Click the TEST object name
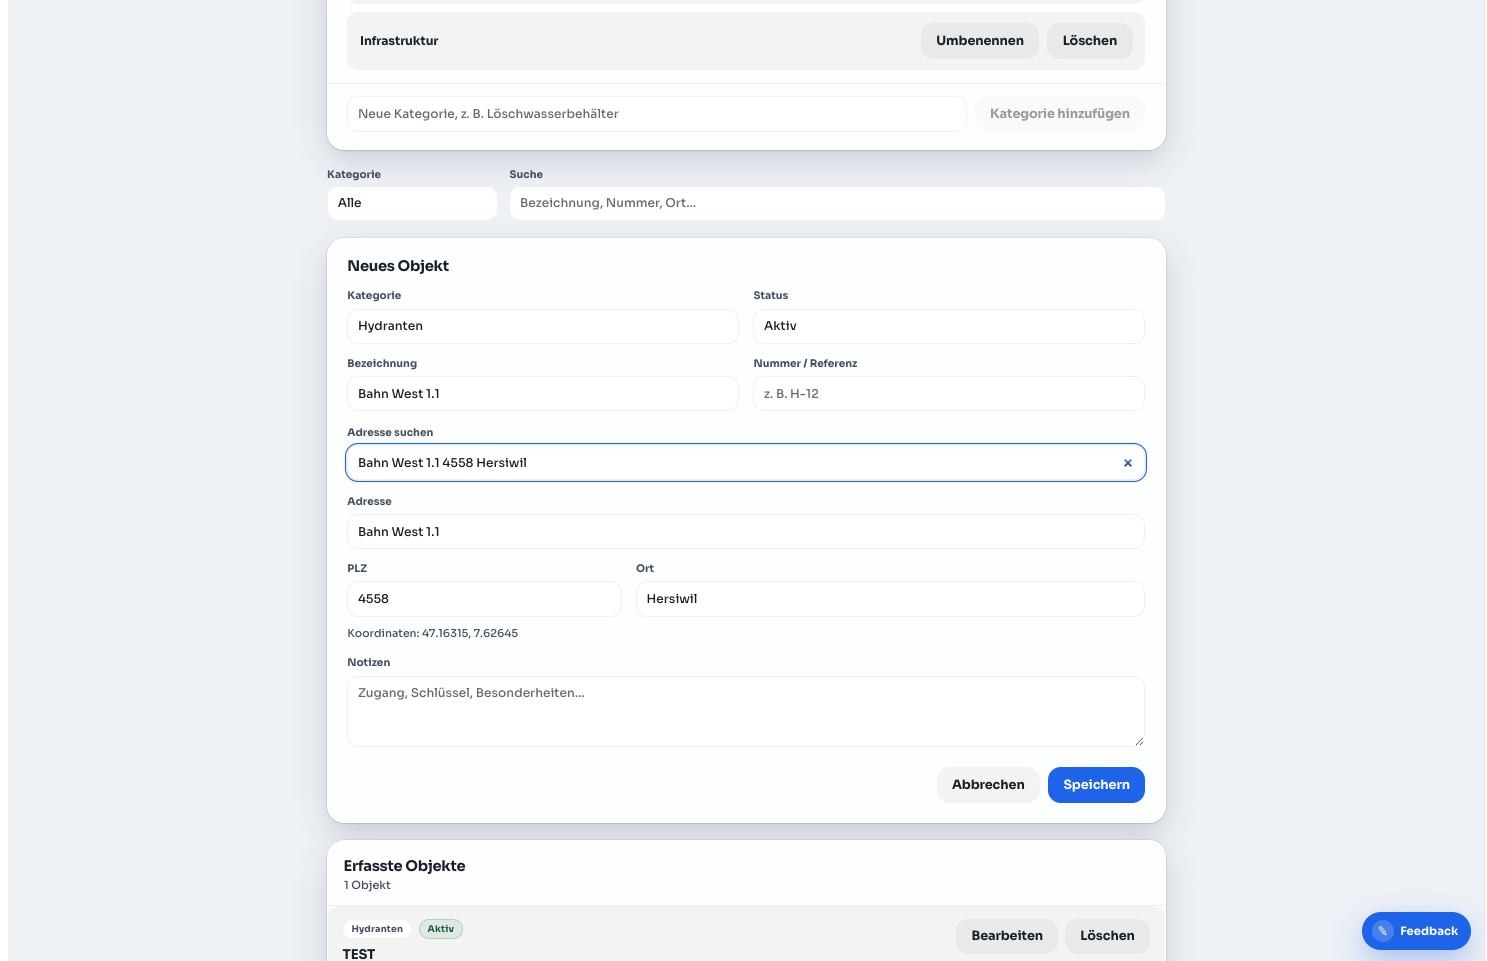 pyautogui.click(x=359, y=954)
